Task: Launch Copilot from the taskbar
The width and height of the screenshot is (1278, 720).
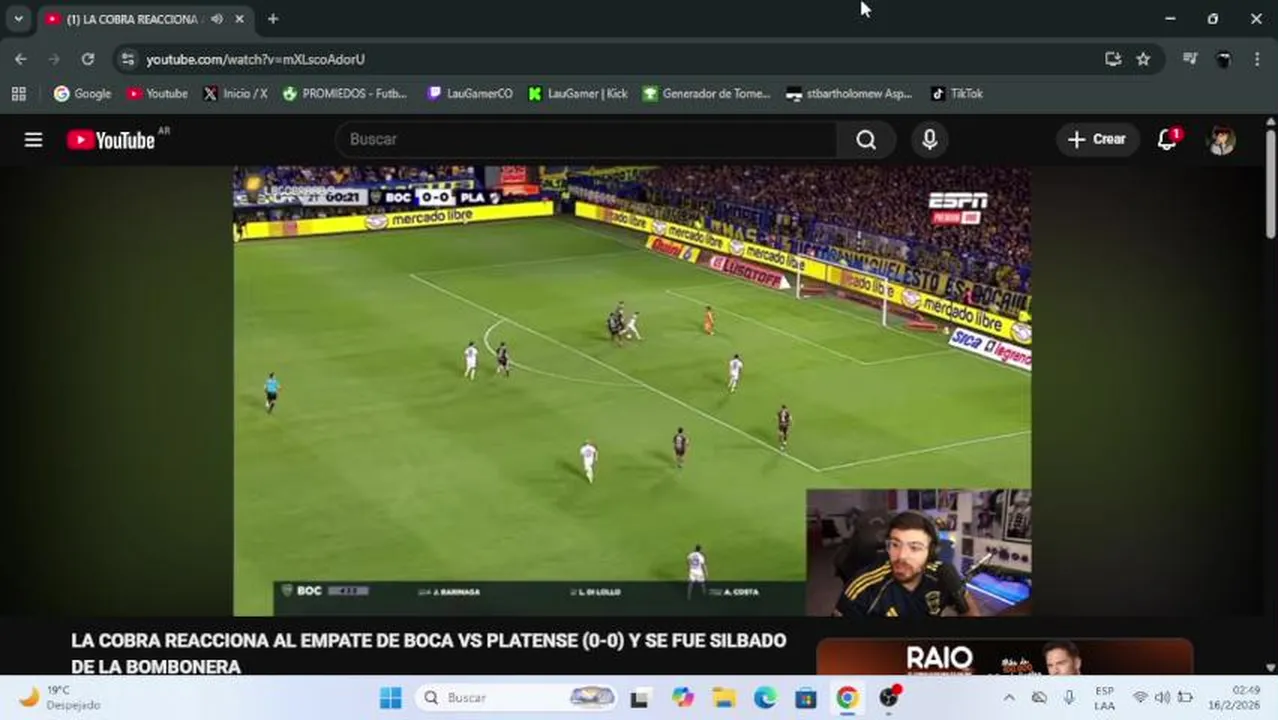Action: point(683,698)
